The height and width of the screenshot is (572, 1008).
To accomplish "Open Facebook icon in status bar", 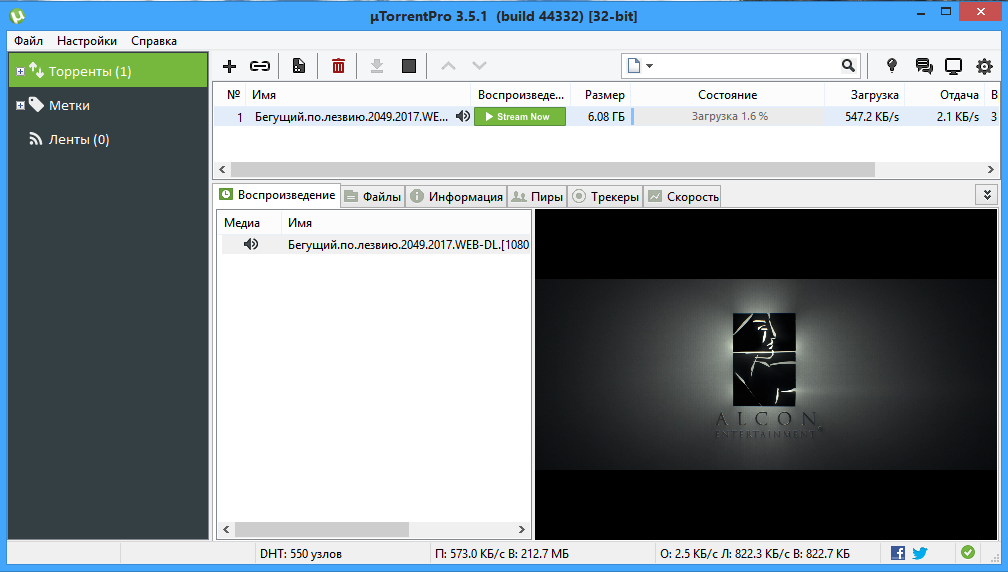I will tap(898, 553).
